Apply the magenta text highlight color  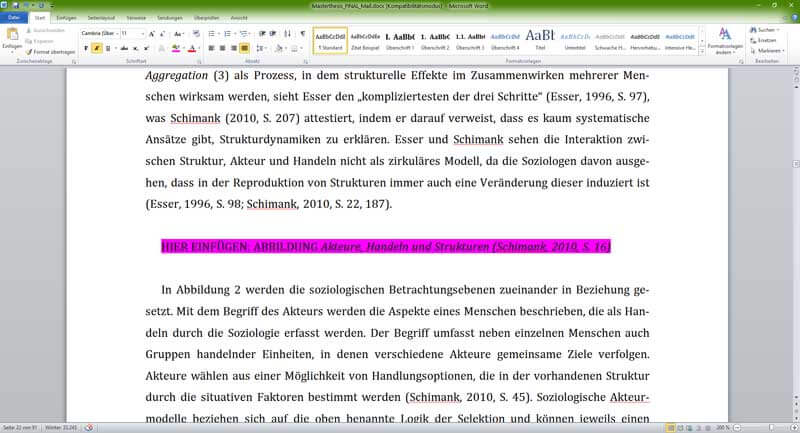click(175, 48)
